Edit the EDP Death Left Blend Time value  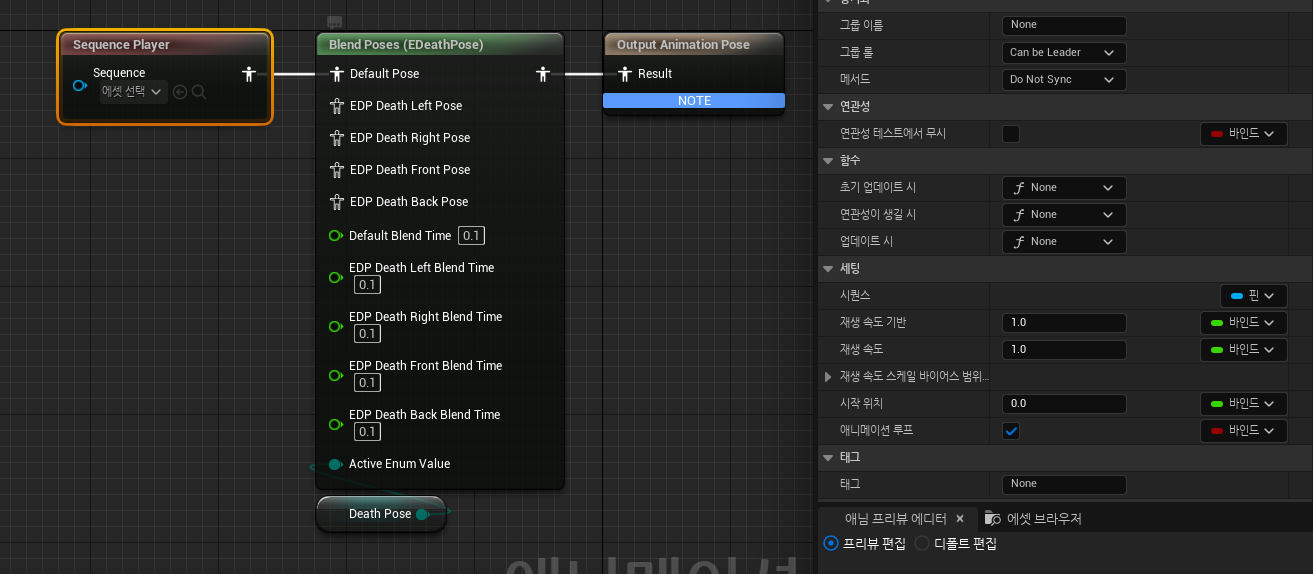tap(367, 285)
